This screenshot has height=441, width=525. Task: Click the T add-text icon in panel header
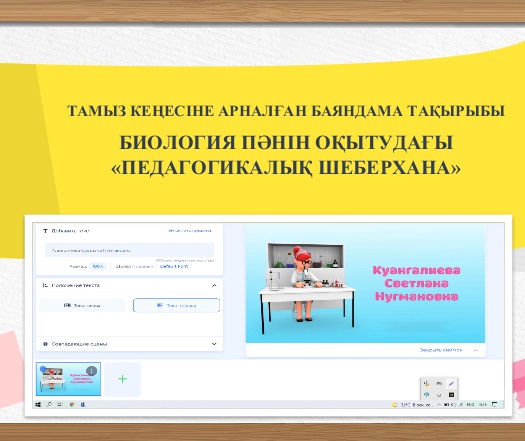(45, 231)
